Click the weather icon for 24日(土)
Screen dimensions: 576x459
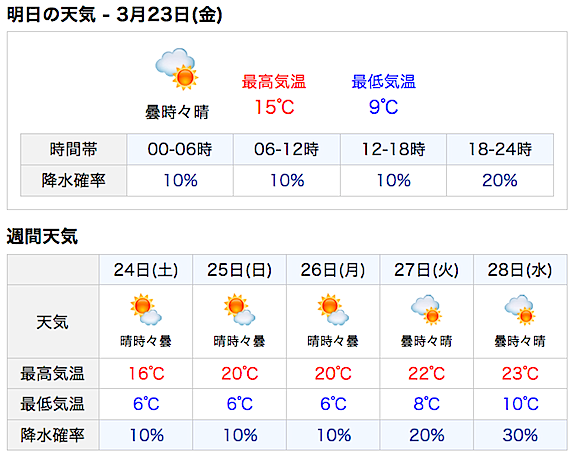(x=146, y=309)
